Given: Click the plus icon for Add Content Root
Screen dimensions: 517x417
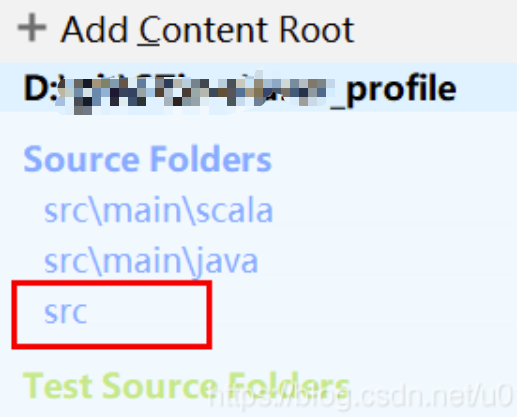Looking at the screenshot, I should pyautogui.click(x=32, y=27).
